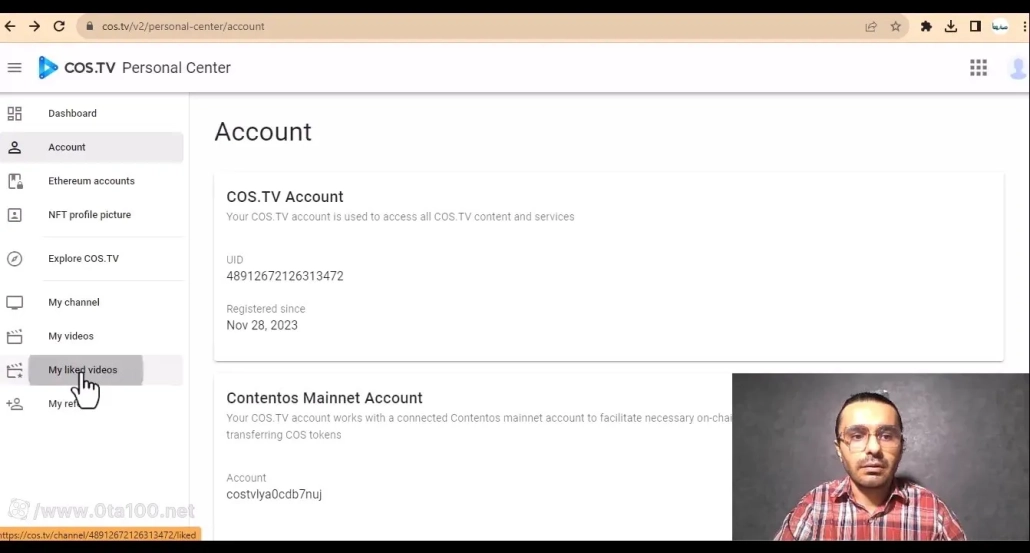Click the Dashboard grid icon
The image size is (1030, 553).
15,114
